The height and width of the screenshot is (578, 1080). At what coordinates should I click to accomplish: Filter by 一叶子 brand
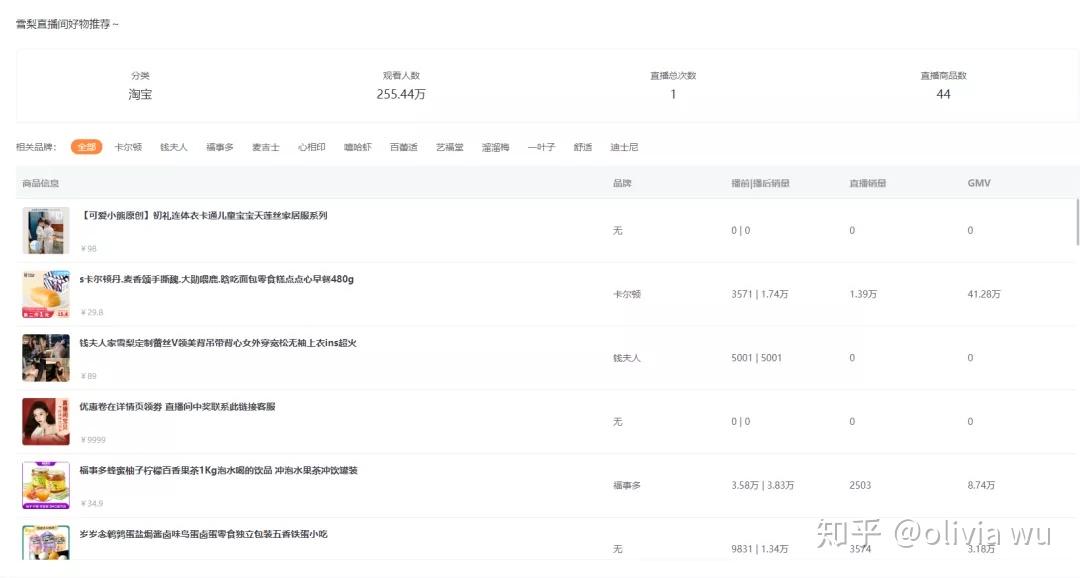tap(540, 146)
